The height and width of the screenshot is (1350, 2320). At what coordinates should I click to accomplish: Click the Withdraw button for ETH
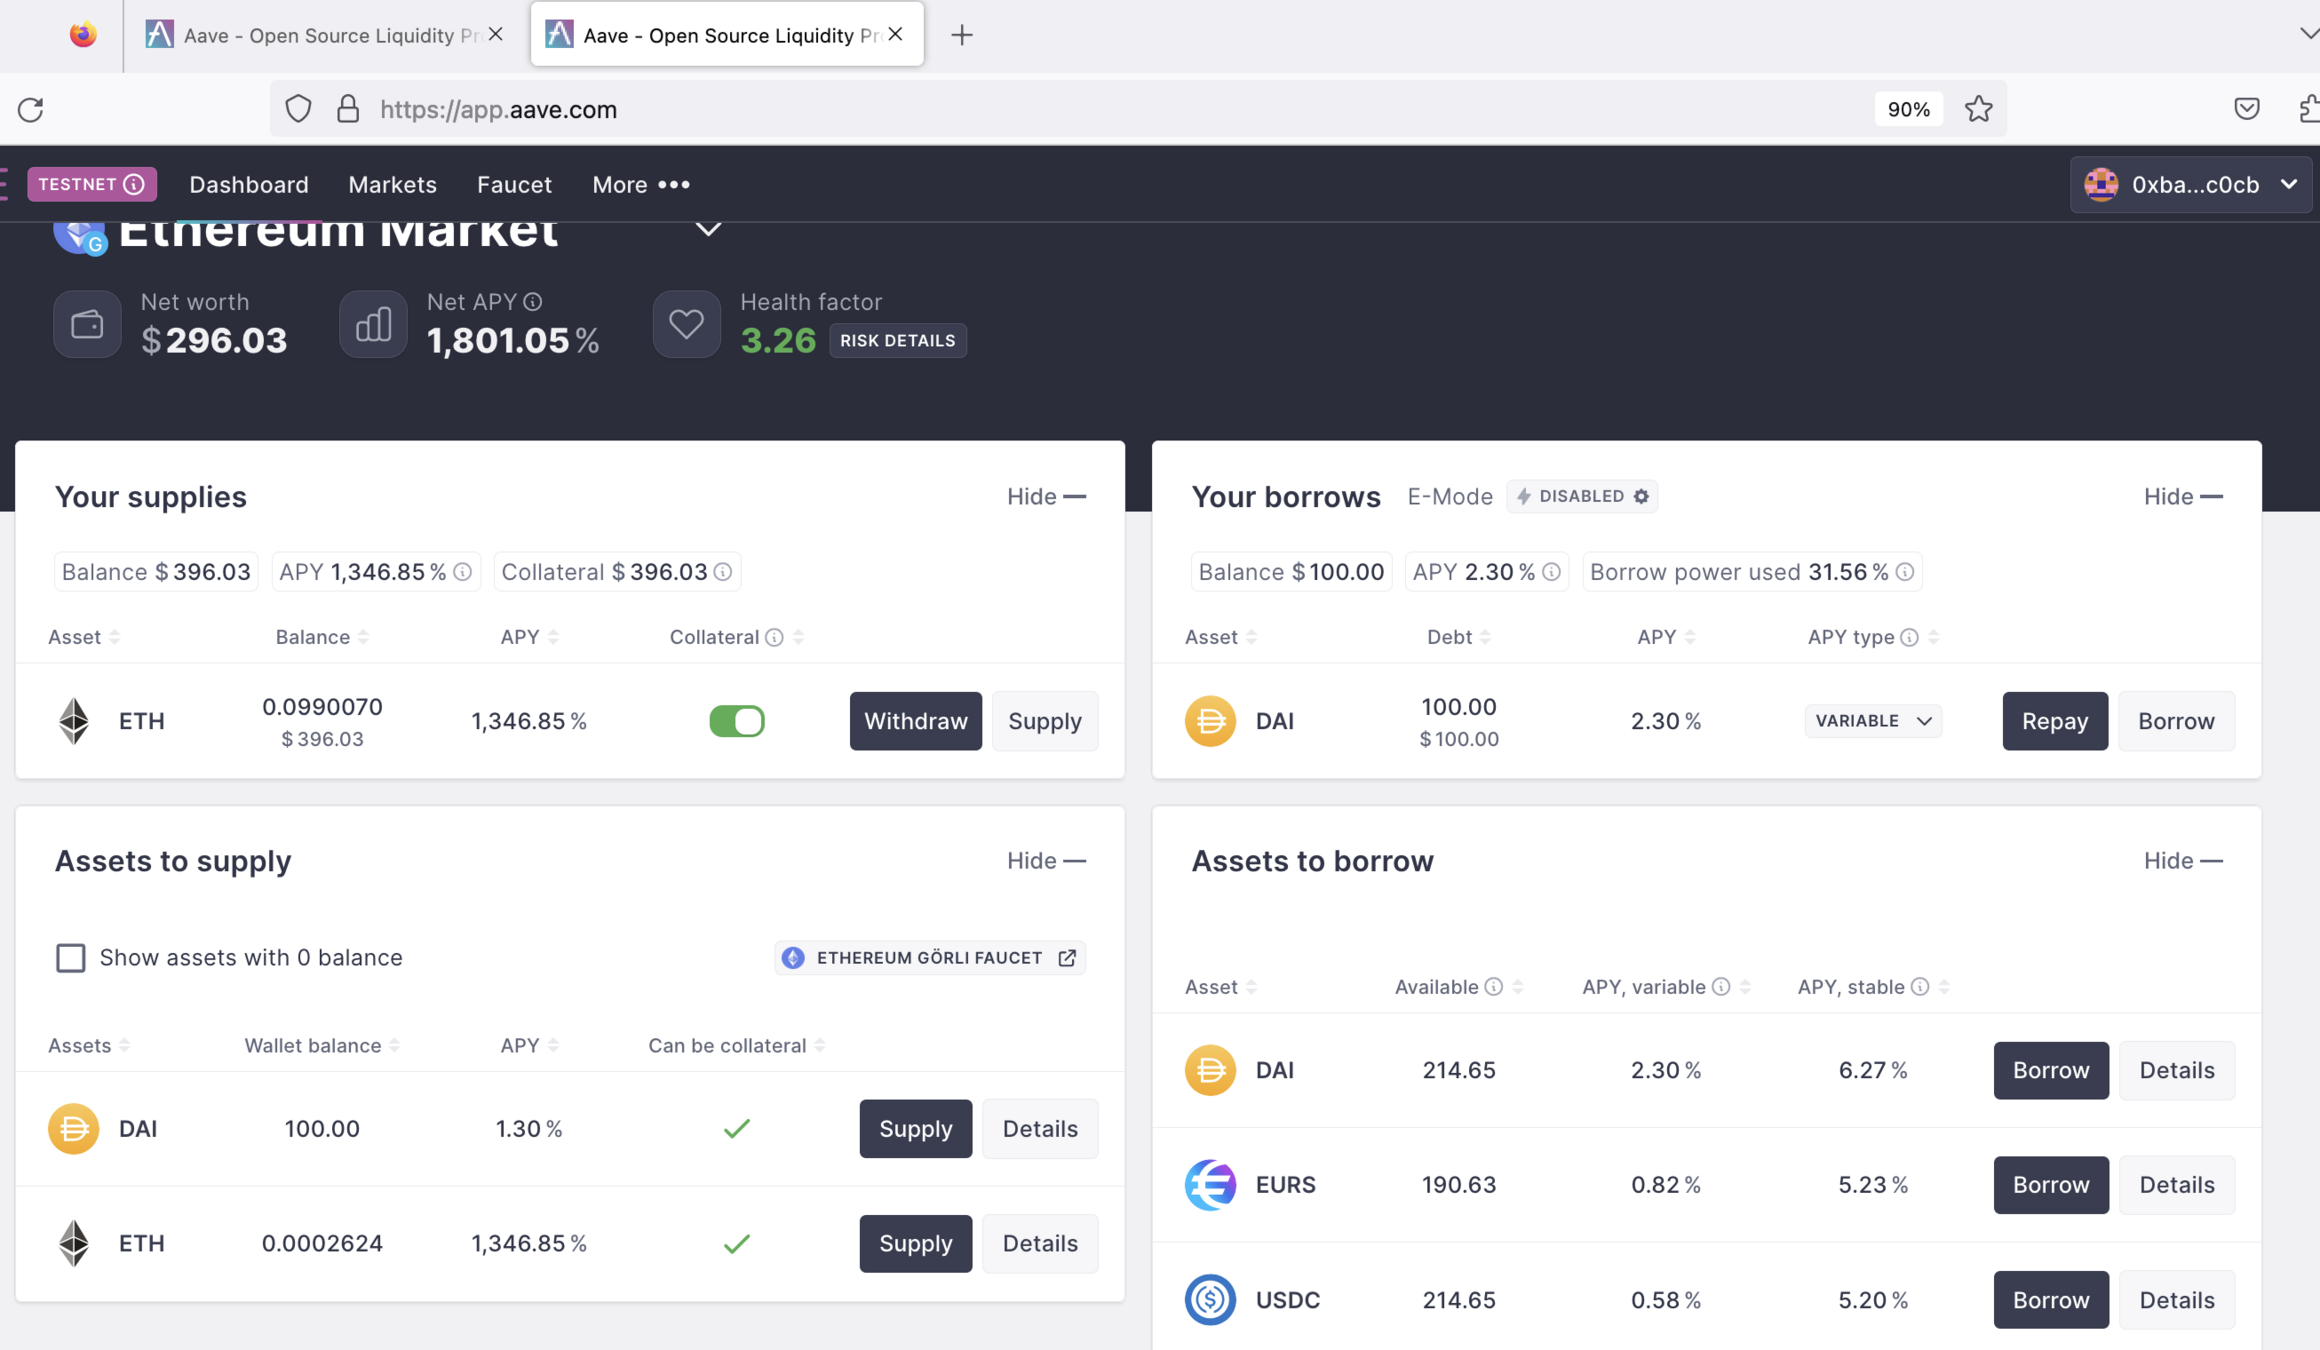[915, 721]
